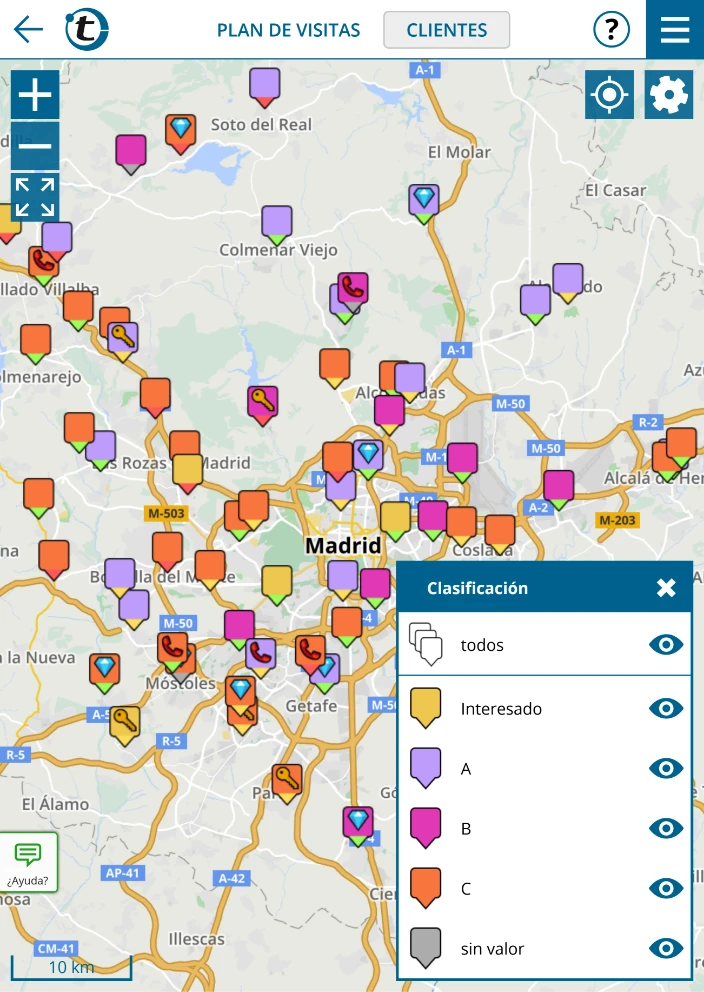The image size is (704, 992).
Task: Click the ¿Ayuda? chat button
Action: point(28,862)
